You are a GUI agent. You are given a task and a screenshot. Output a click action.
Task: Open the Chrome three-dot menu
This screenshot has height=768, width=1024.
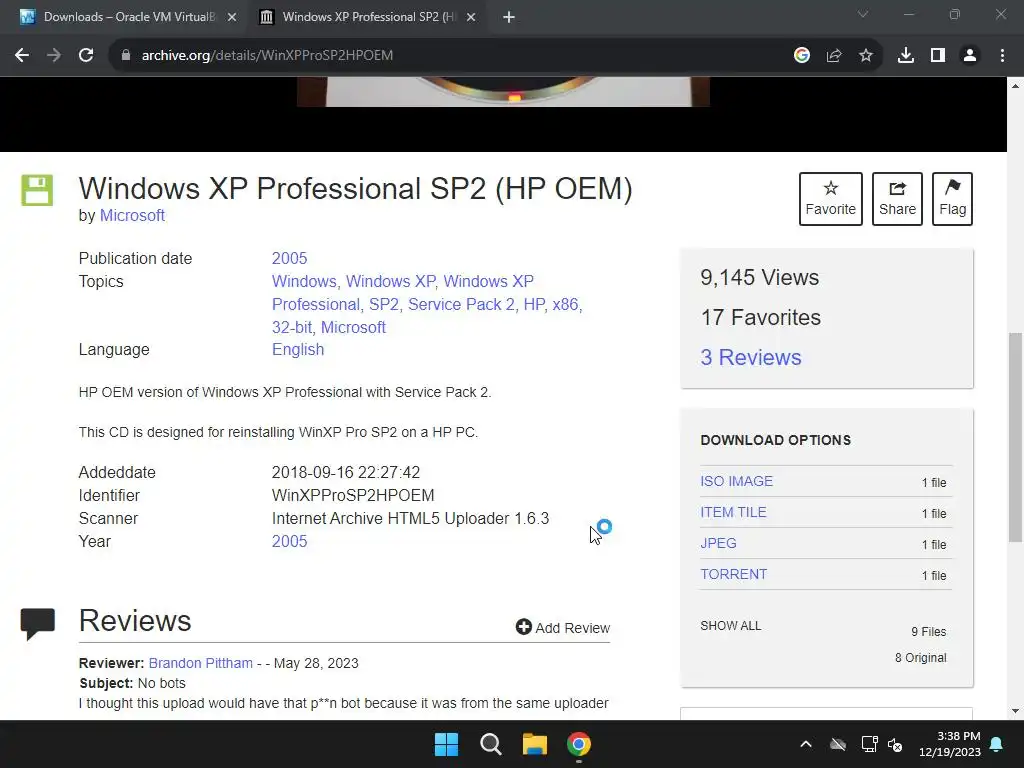pos(1002,56)
